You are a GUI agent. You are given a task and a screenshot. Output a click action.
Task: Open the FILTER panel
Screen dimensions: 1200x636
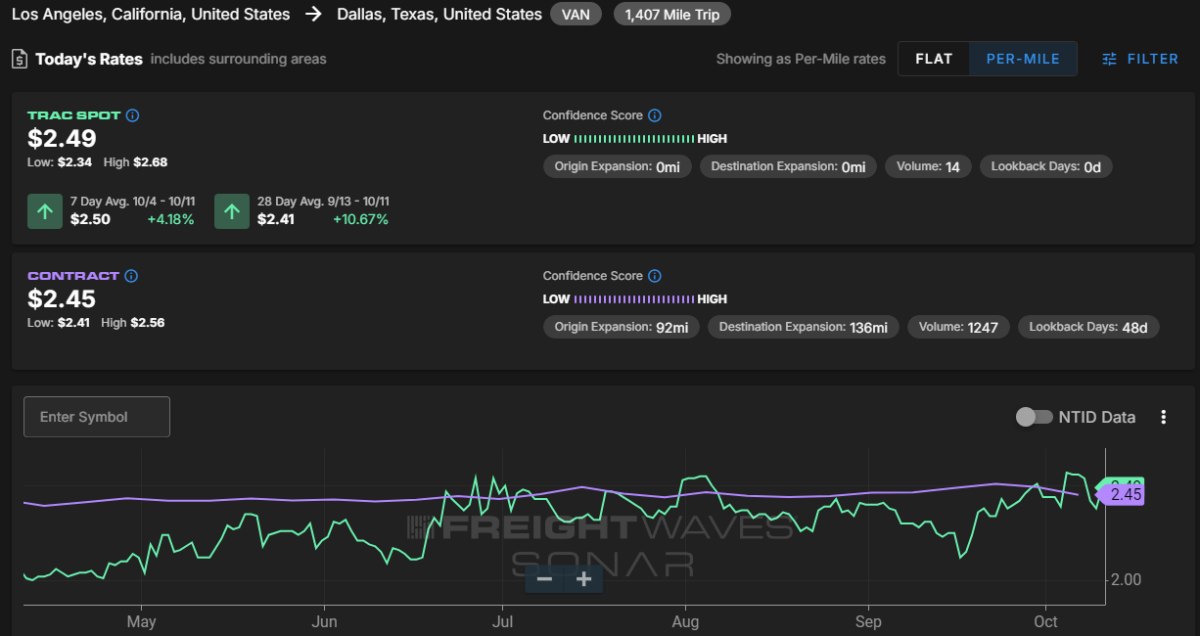pos(1140,59)
